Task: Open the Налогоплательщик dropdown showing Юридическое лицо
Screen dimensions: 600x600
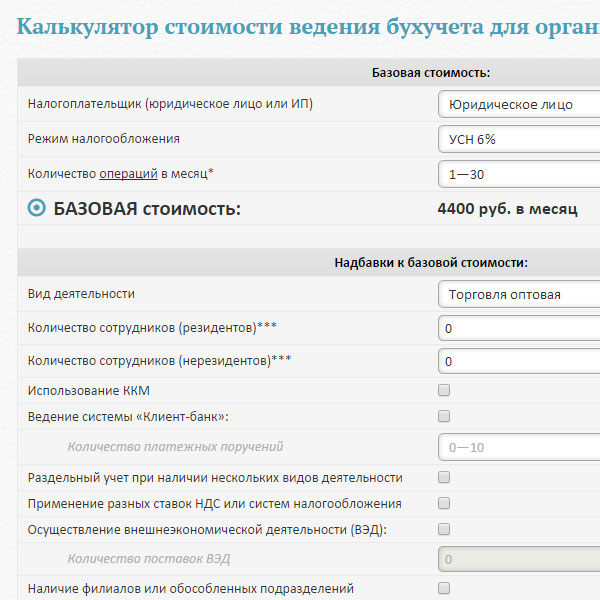Action: point(519,104)
